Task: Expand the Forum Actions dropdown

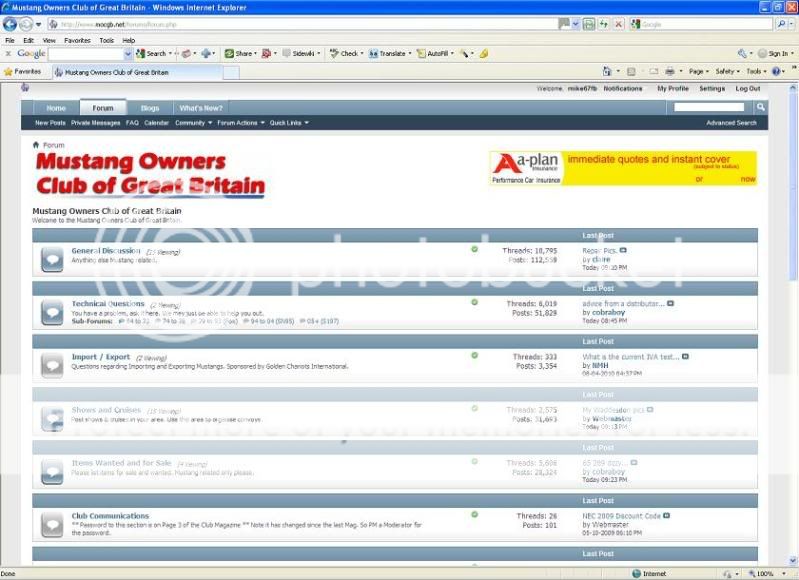Action: (x=240, y=123)
